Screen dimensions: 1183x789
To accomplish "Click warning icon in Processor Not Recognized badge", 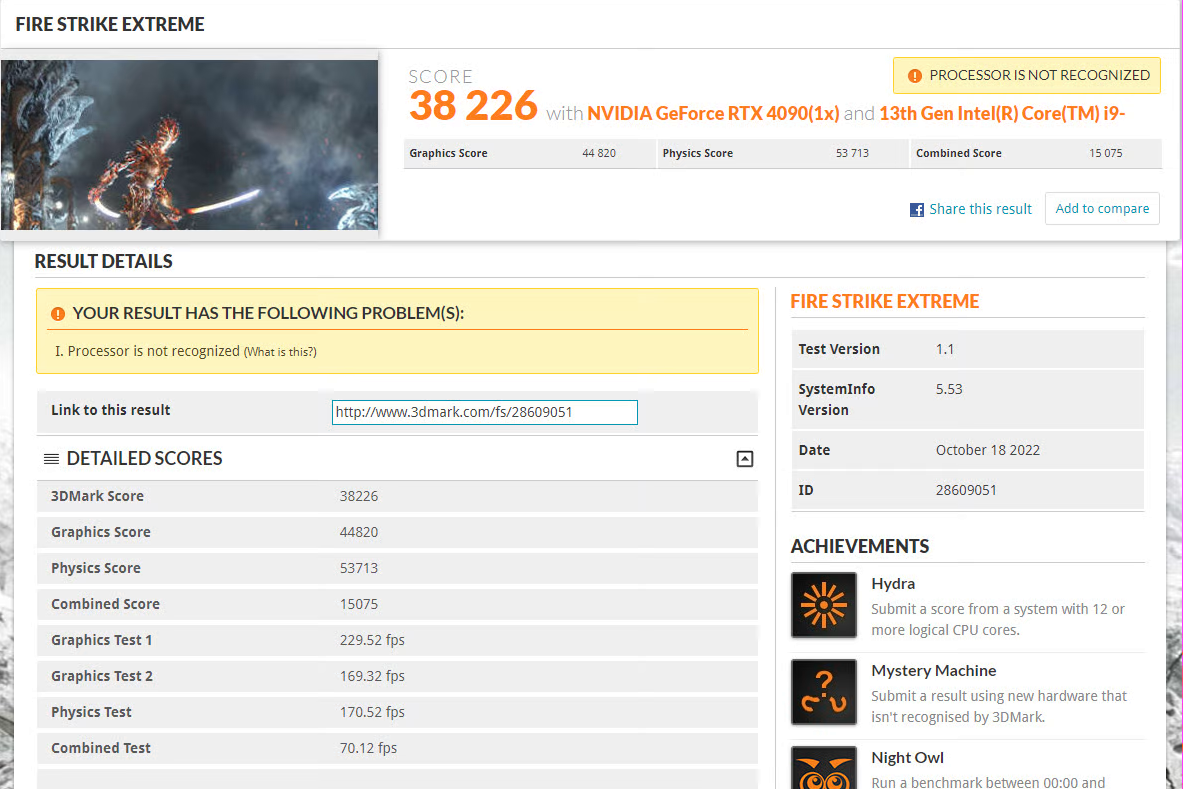I will [x=914, y=76].
